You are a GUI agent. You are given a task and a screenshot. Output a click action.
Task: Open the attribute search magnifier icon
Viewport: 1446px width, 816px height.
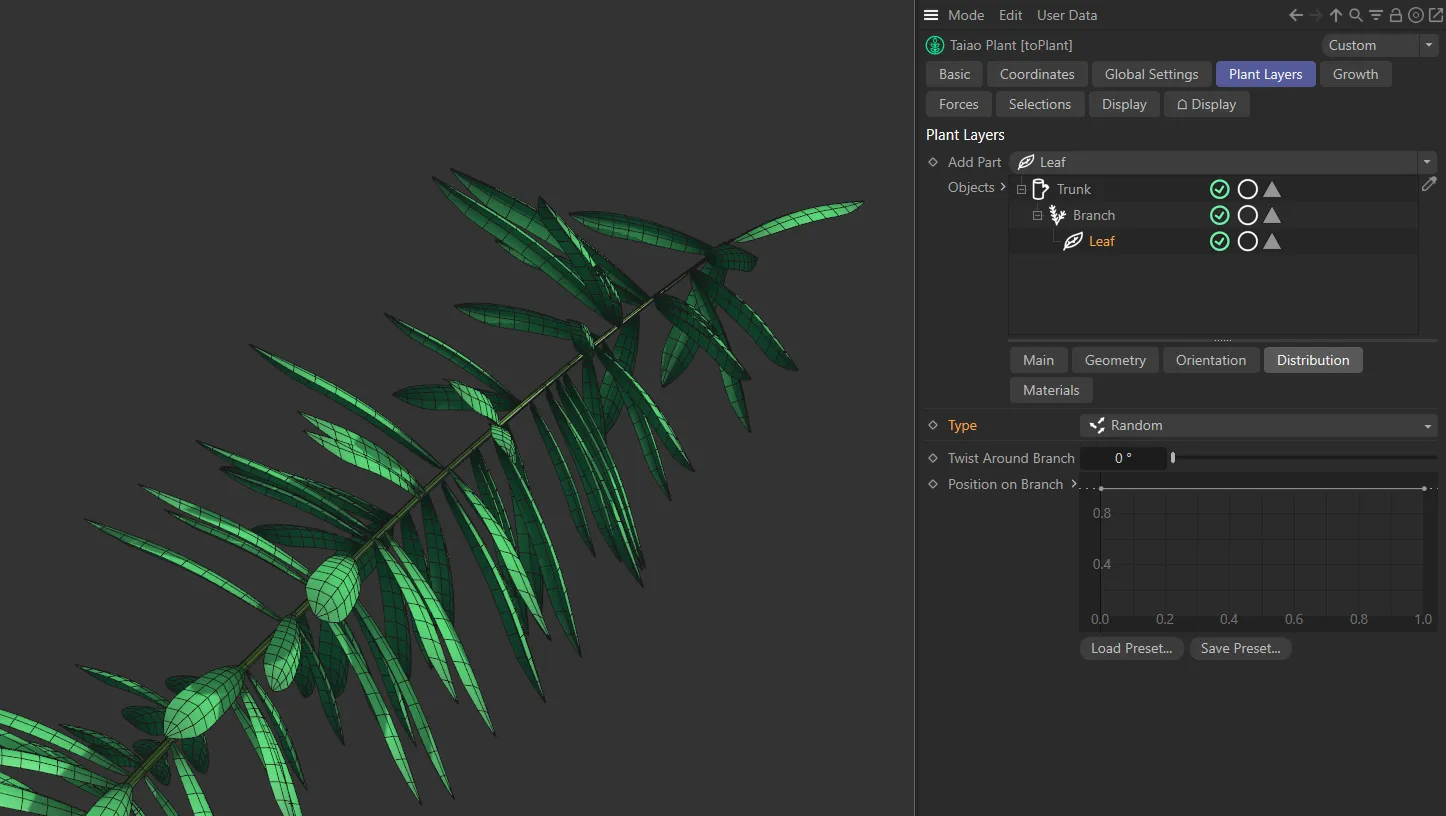[x=1355, y=15]
